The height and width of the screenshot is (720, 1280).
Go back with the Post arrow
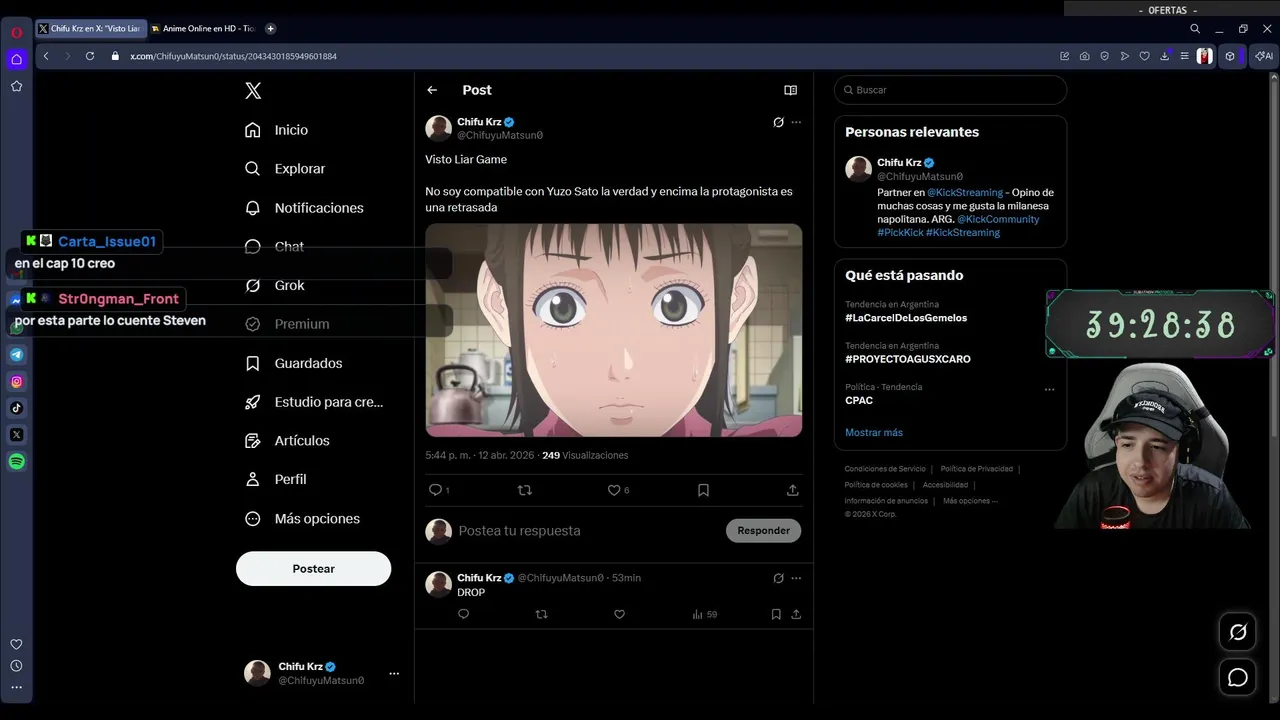click(432, 90)
